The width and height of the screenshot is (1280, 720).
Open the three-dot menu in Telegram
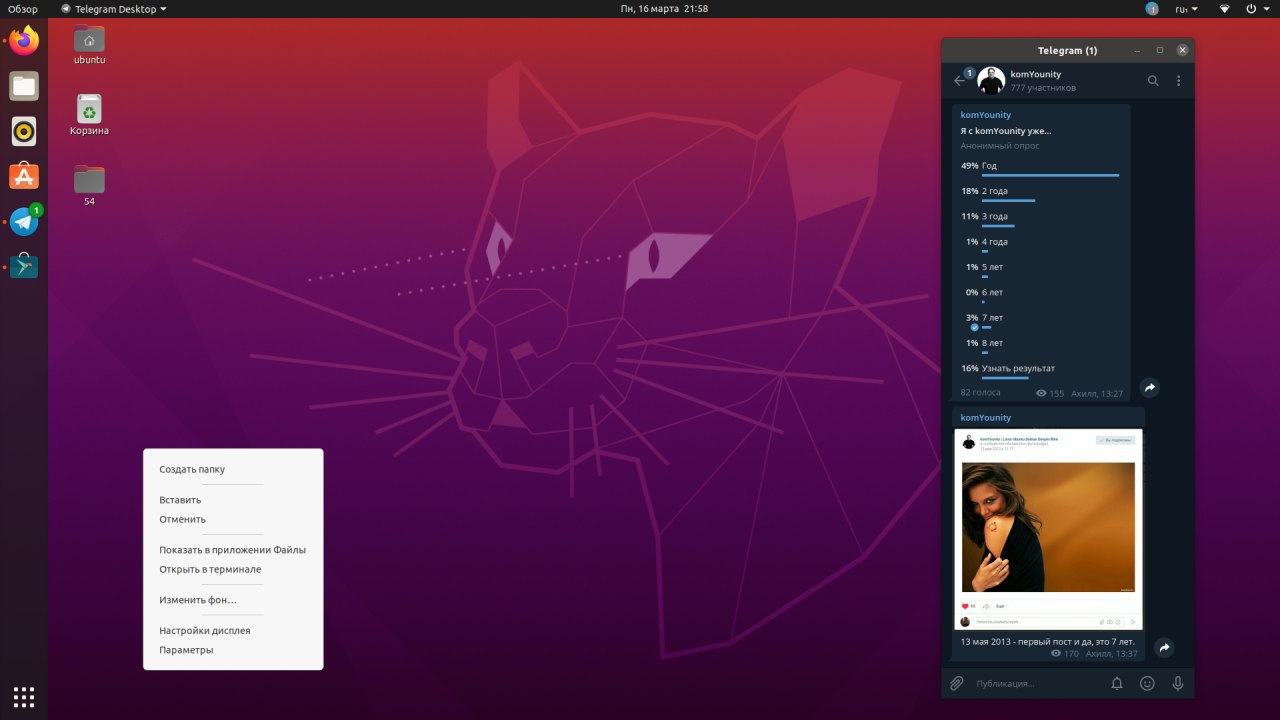(x=1178, y=81)
